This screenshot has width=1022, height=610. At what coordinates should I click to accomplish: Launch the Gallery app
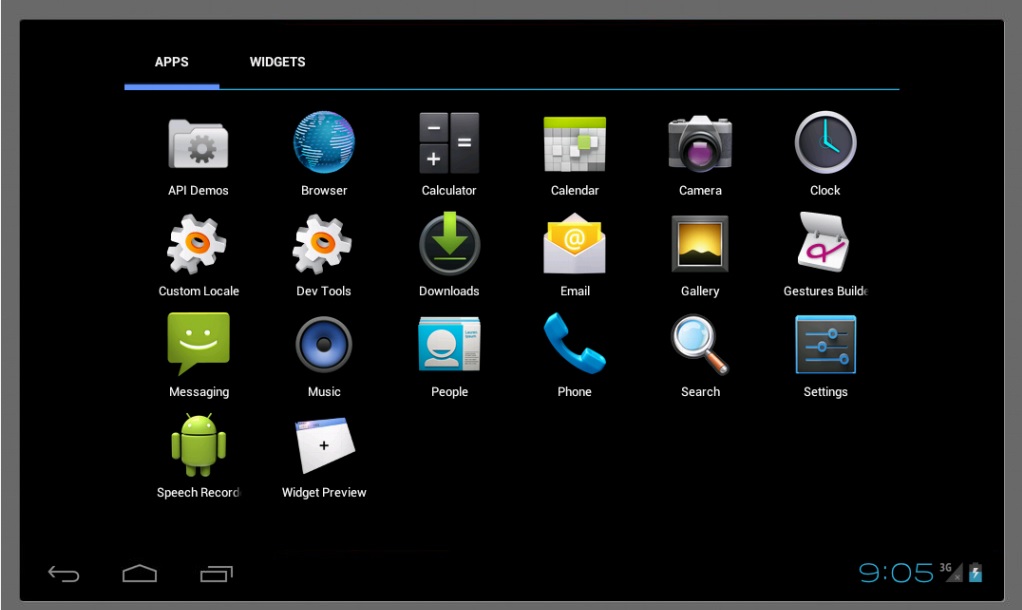pyautogui.click(x=700, y=244)
